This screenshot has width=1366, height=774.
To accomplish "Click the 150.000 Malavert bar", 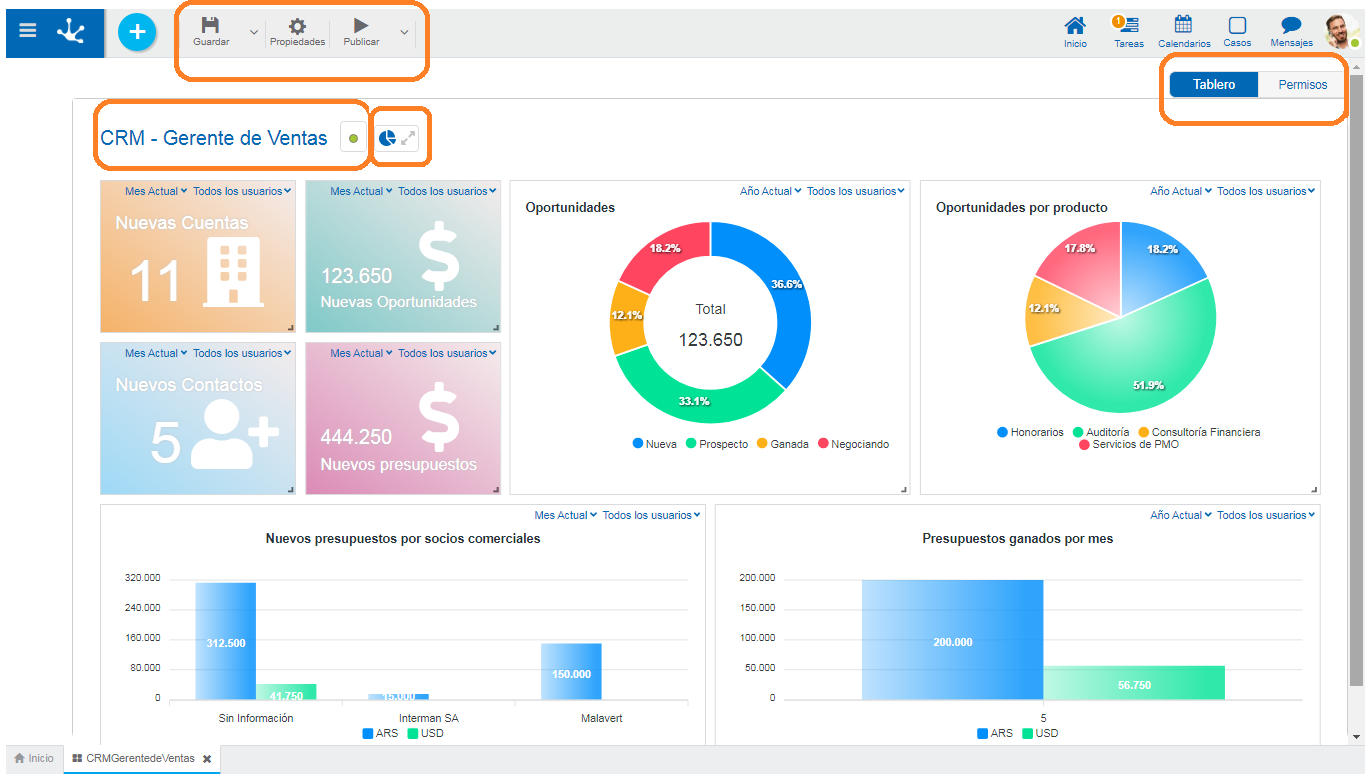I will 571,671.
